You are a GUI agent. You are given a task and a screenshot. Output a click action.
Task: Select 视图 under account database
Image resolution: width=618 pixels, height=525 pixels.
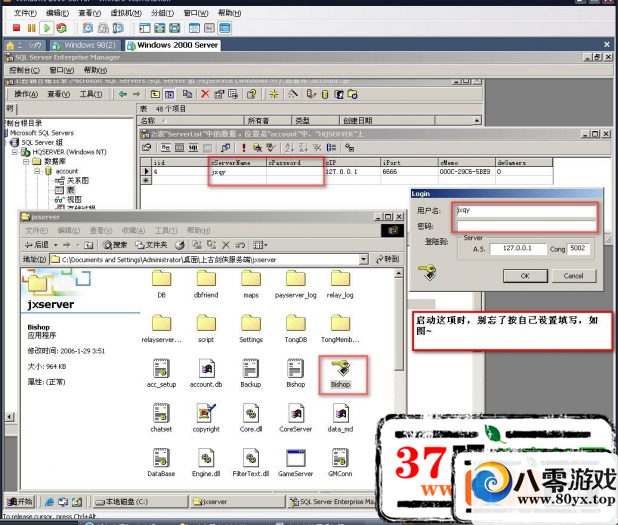tap(74, 200)
